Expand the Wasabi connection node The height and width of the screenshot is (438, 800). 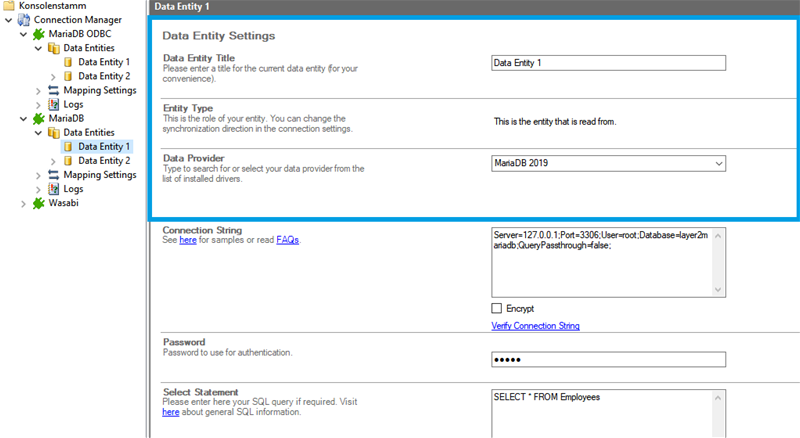[x=24, y=203]
